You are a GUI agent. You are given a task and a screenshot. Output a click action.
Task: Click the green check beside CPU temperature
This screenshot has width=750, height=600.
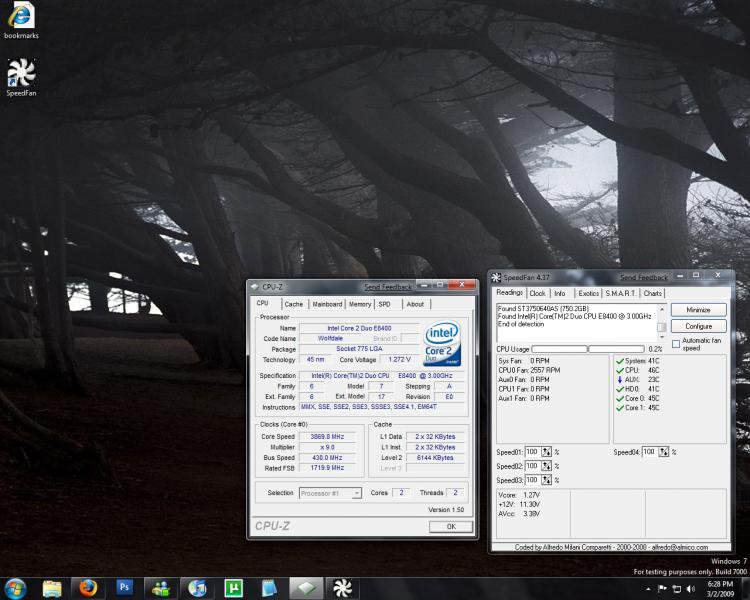tap(619, 370)
